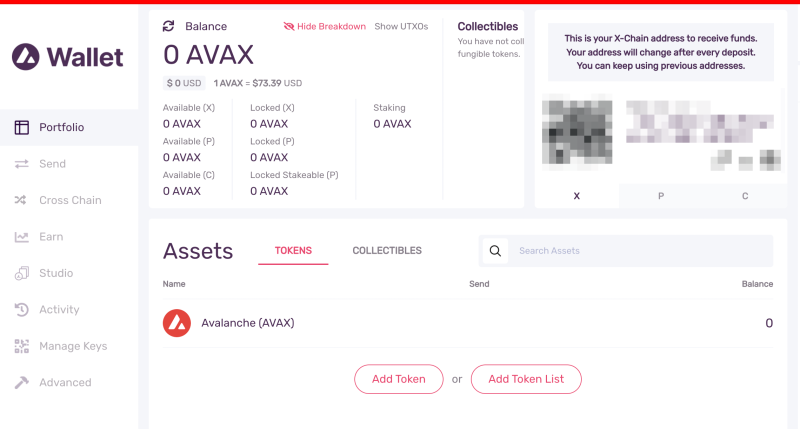Switch address to the P chain tab
This screenshot has width=800, height=429.
[x=661, y=196]
